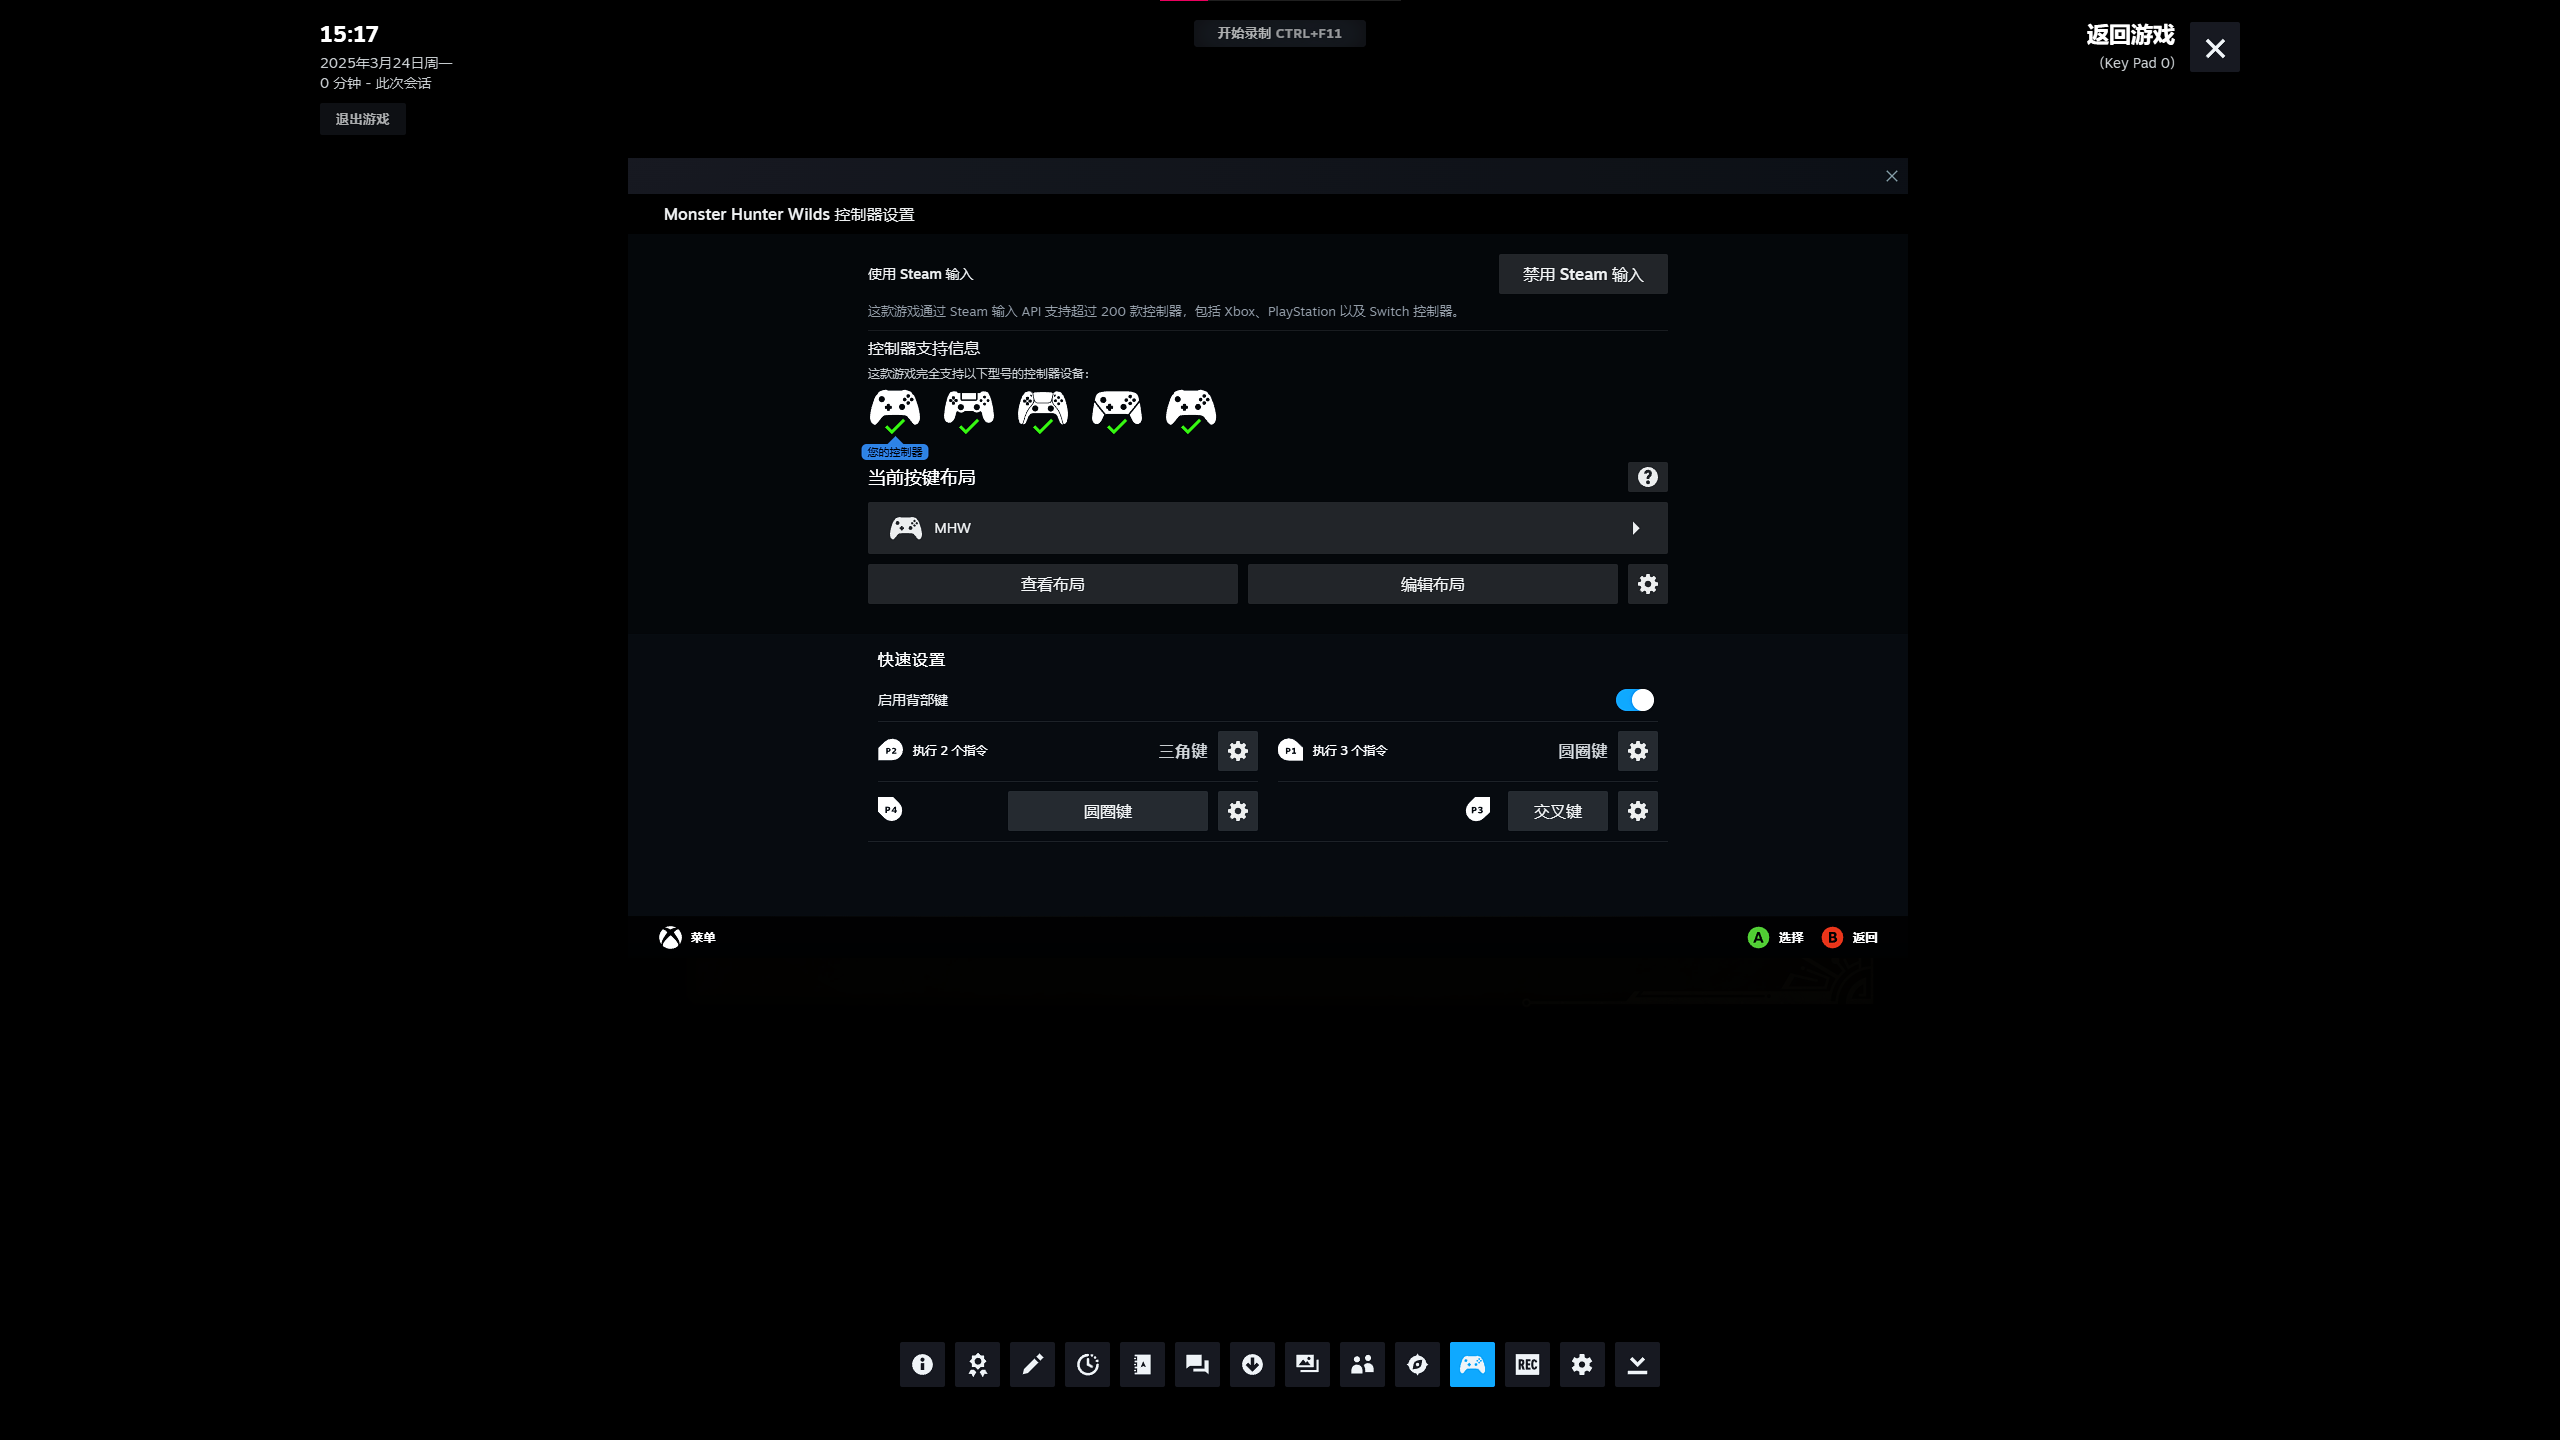
Task: Open the downloads arrow icon in the overlay bar
Action: [1252, 1364]
